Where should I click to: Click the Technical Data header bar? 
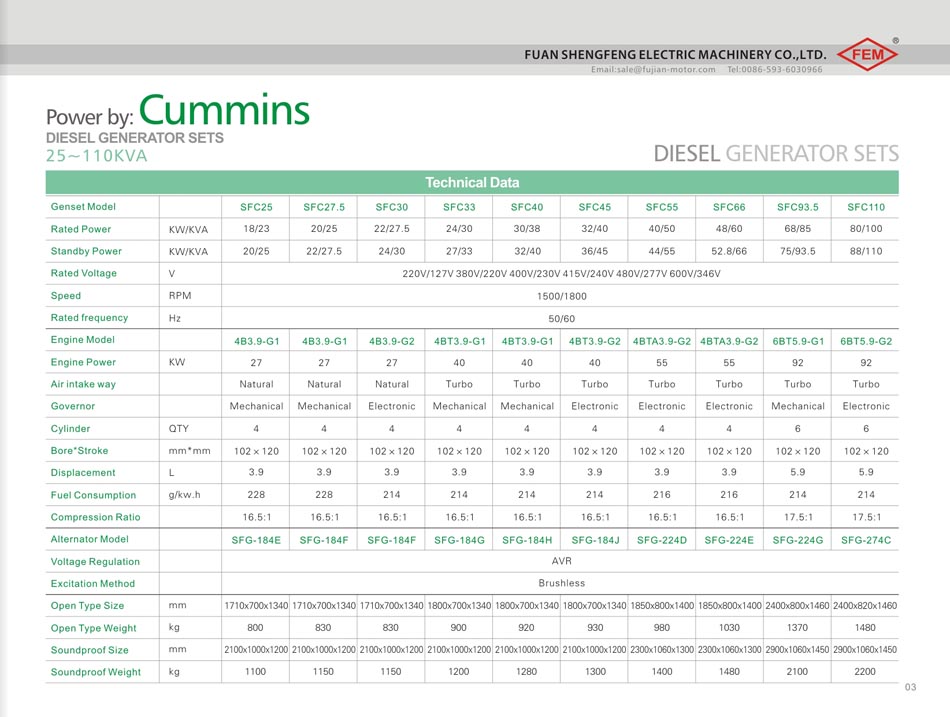(472, 182)
